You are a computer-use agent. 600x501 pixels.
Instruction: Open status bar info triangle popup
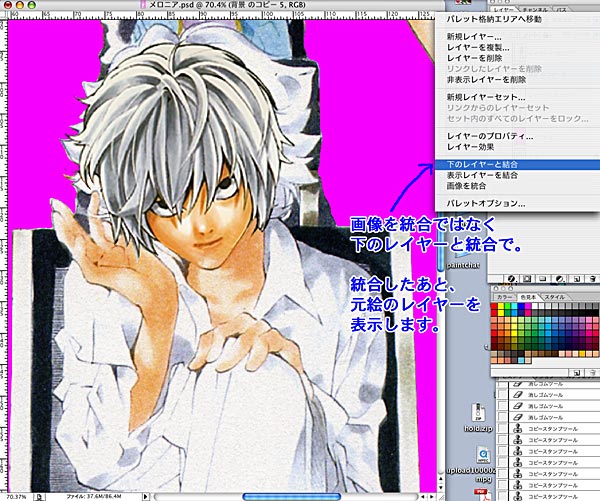click(145, 496)
